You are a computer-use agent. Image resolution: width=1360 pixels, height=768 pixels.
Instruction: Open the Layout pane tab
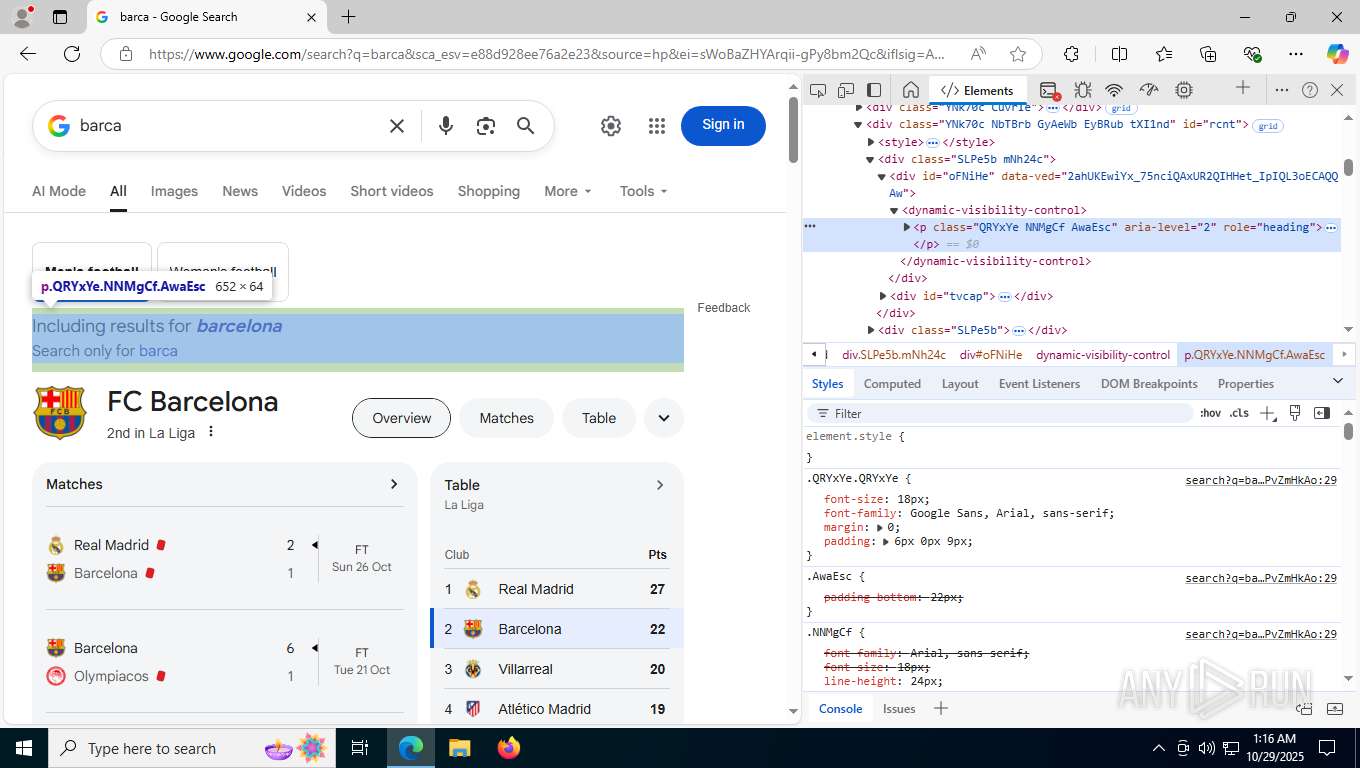(x=960, y=384)
